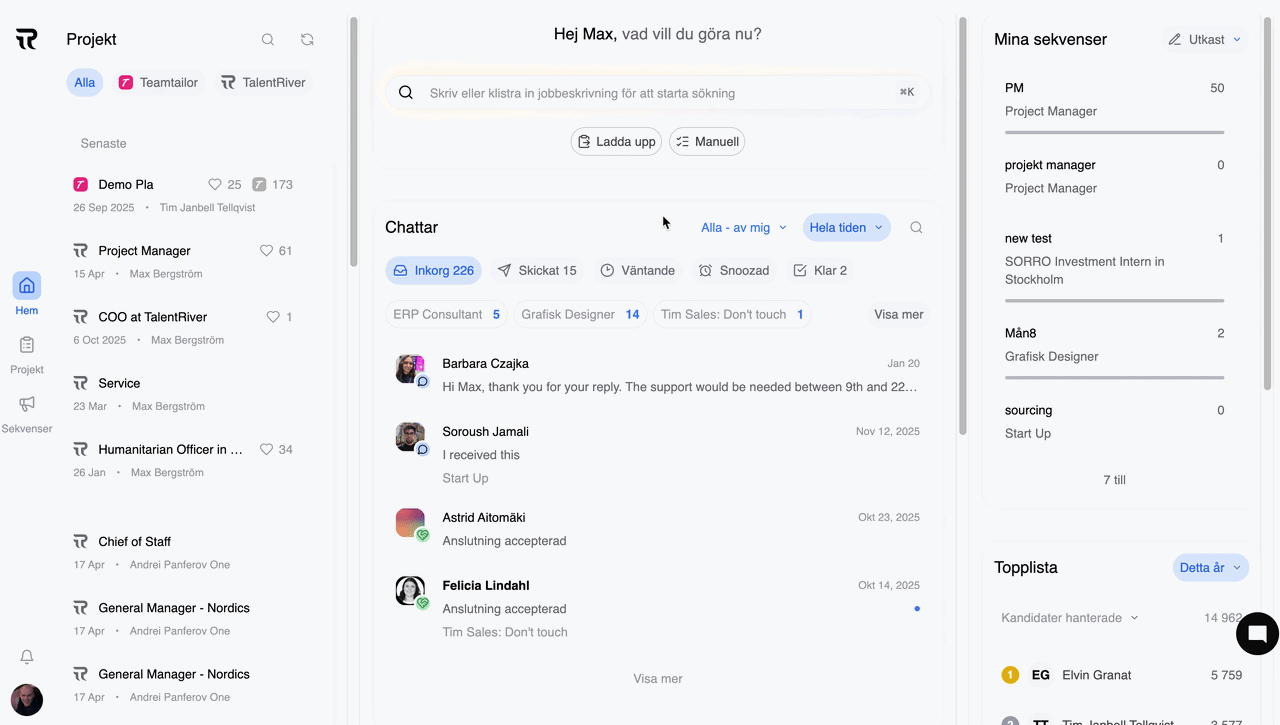1280x725 pixels.
Task: Open Utkast sequence status dropdown
Action: pos(1205,40)
